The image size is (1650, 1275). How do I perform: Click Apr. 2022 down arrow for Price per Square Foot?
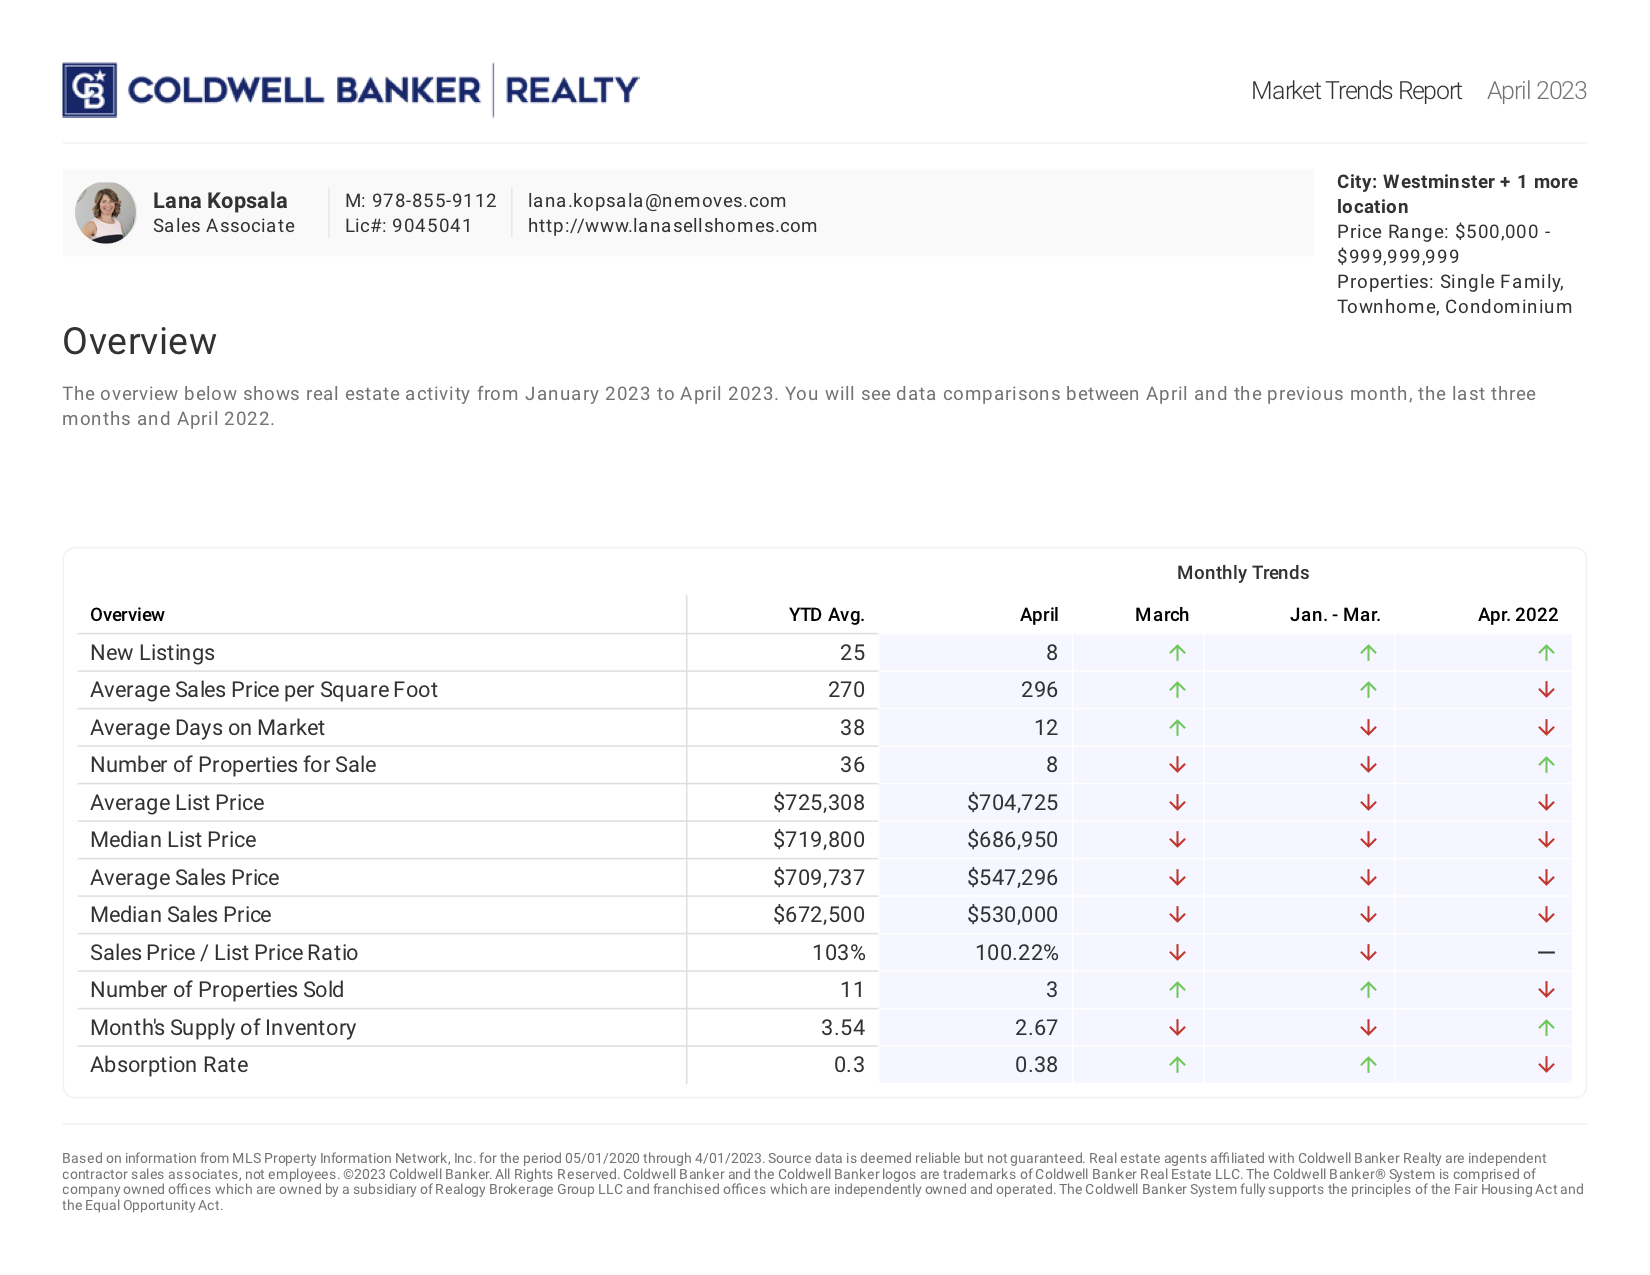tap(1546, 690)
